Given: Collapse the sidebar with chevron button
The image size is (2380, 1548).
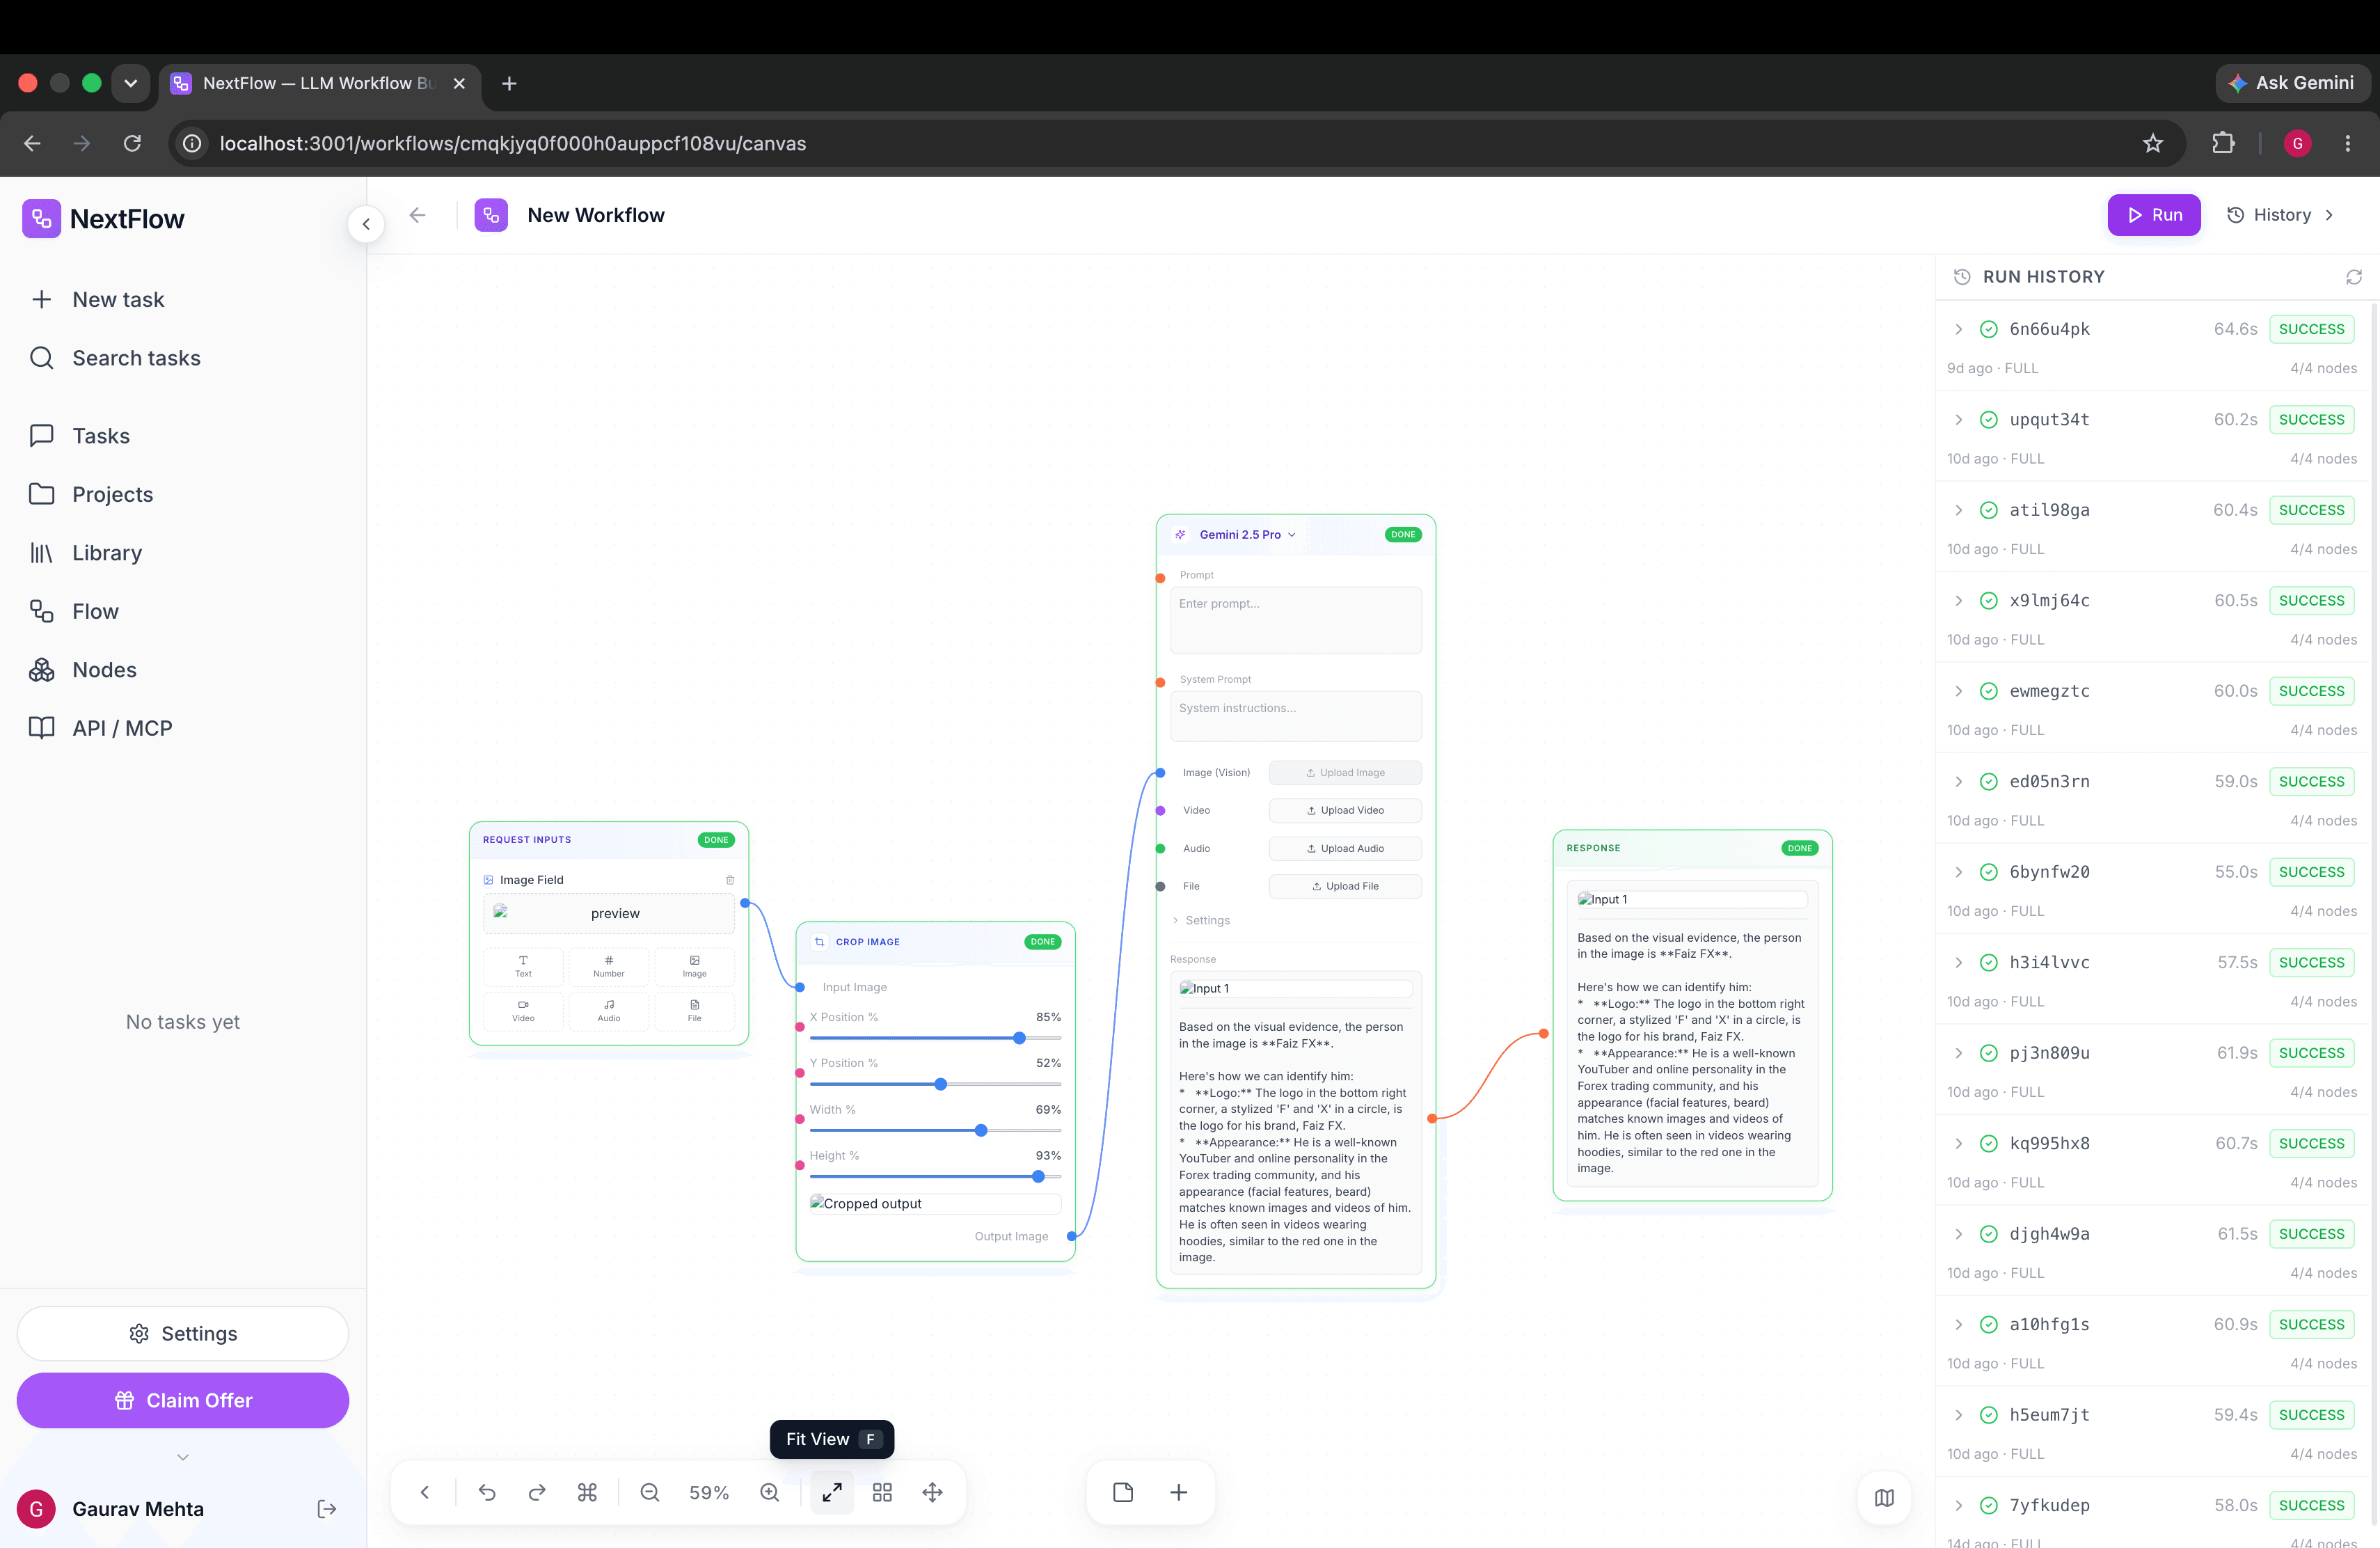Looking at the screenshot, I should point(366,224).
